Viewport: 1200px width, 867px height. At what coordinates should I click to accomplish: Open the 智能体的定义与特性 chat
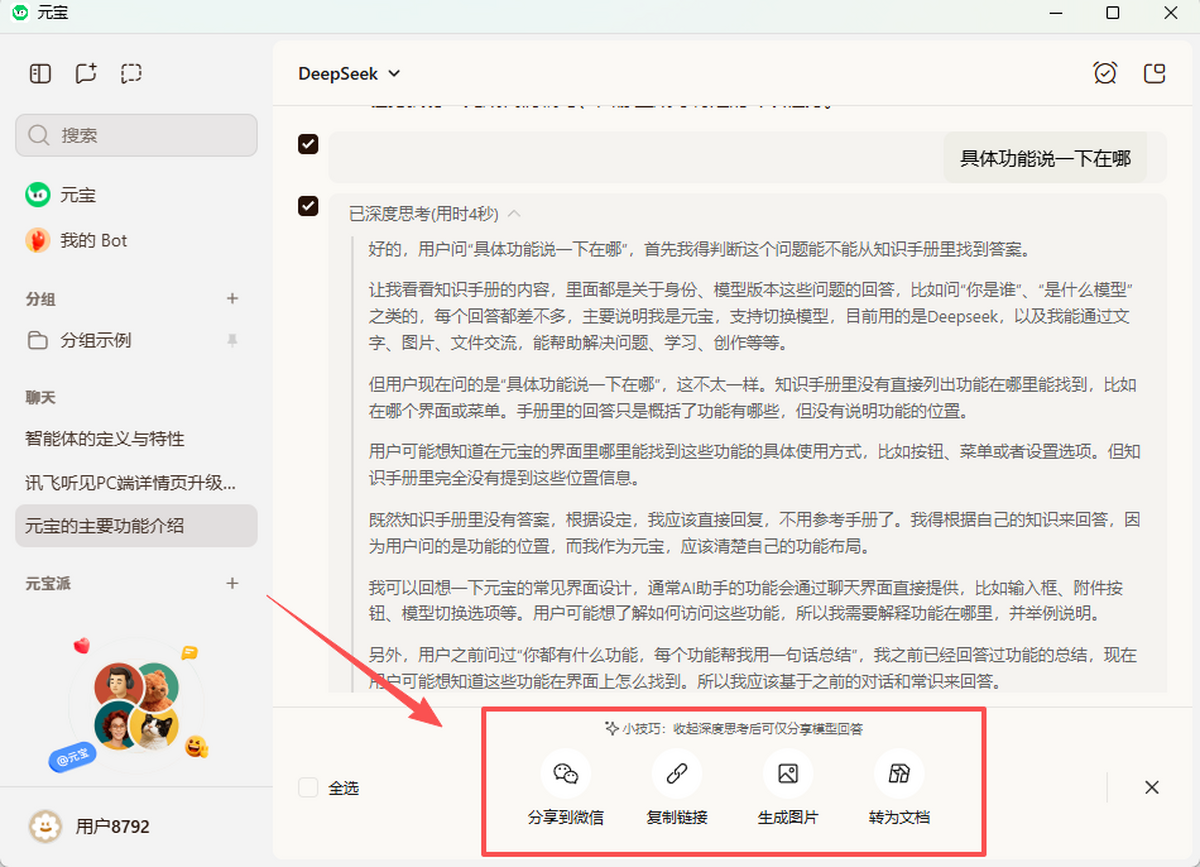[x=105, y=439]
